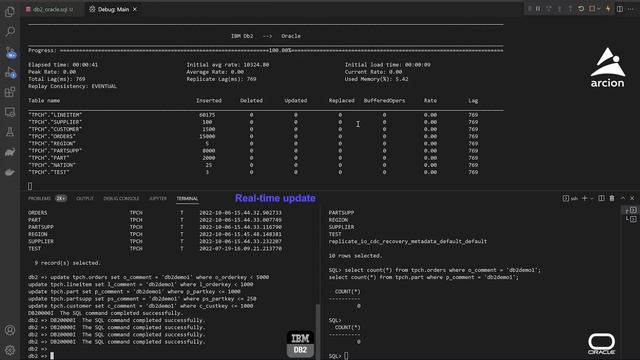The width and height of the screenshot is (640, 360).
Task: Open the launch profile dropdown next to plus
Action: click(x=592, y=198)
